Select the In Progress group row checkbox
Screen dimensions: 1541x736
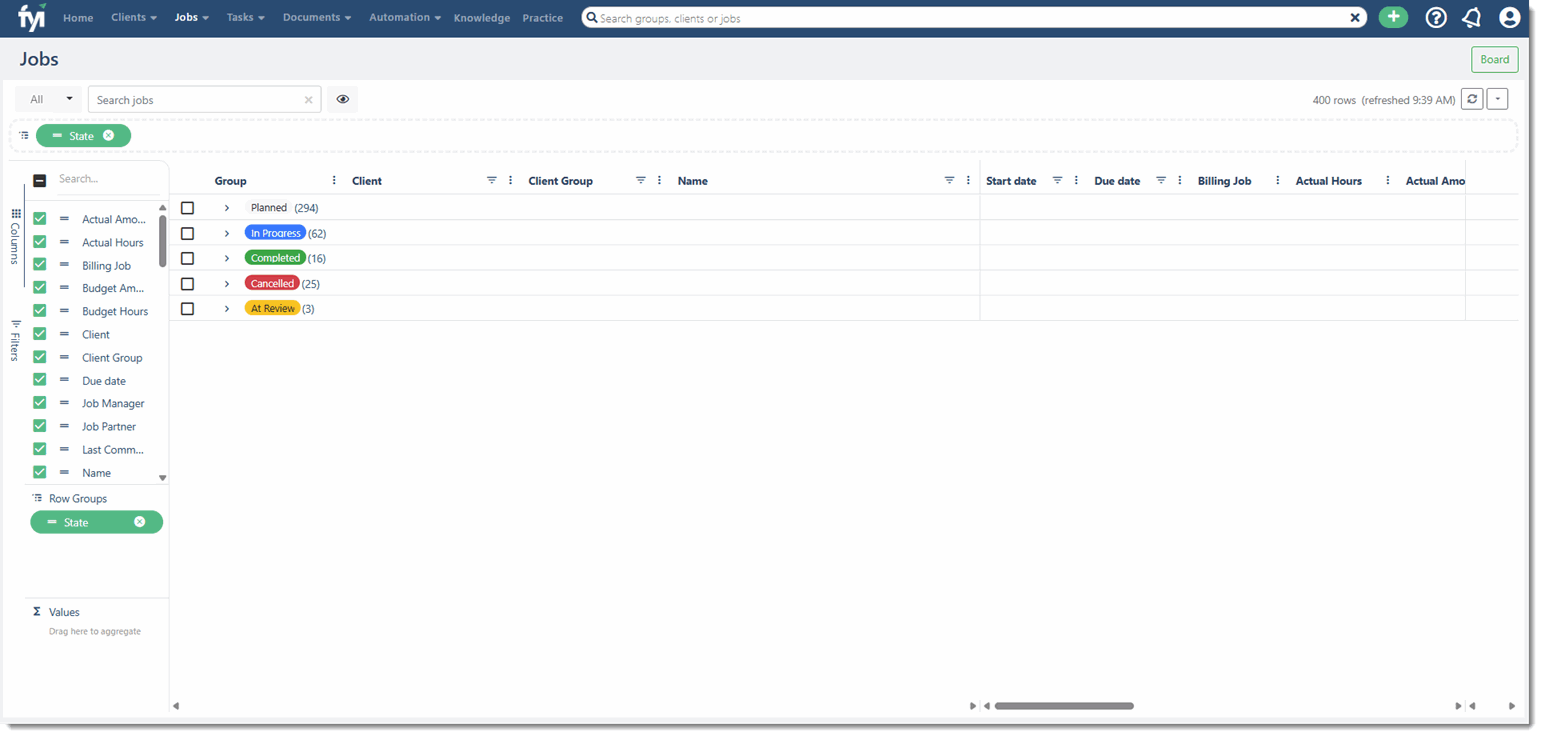(187, 233)
